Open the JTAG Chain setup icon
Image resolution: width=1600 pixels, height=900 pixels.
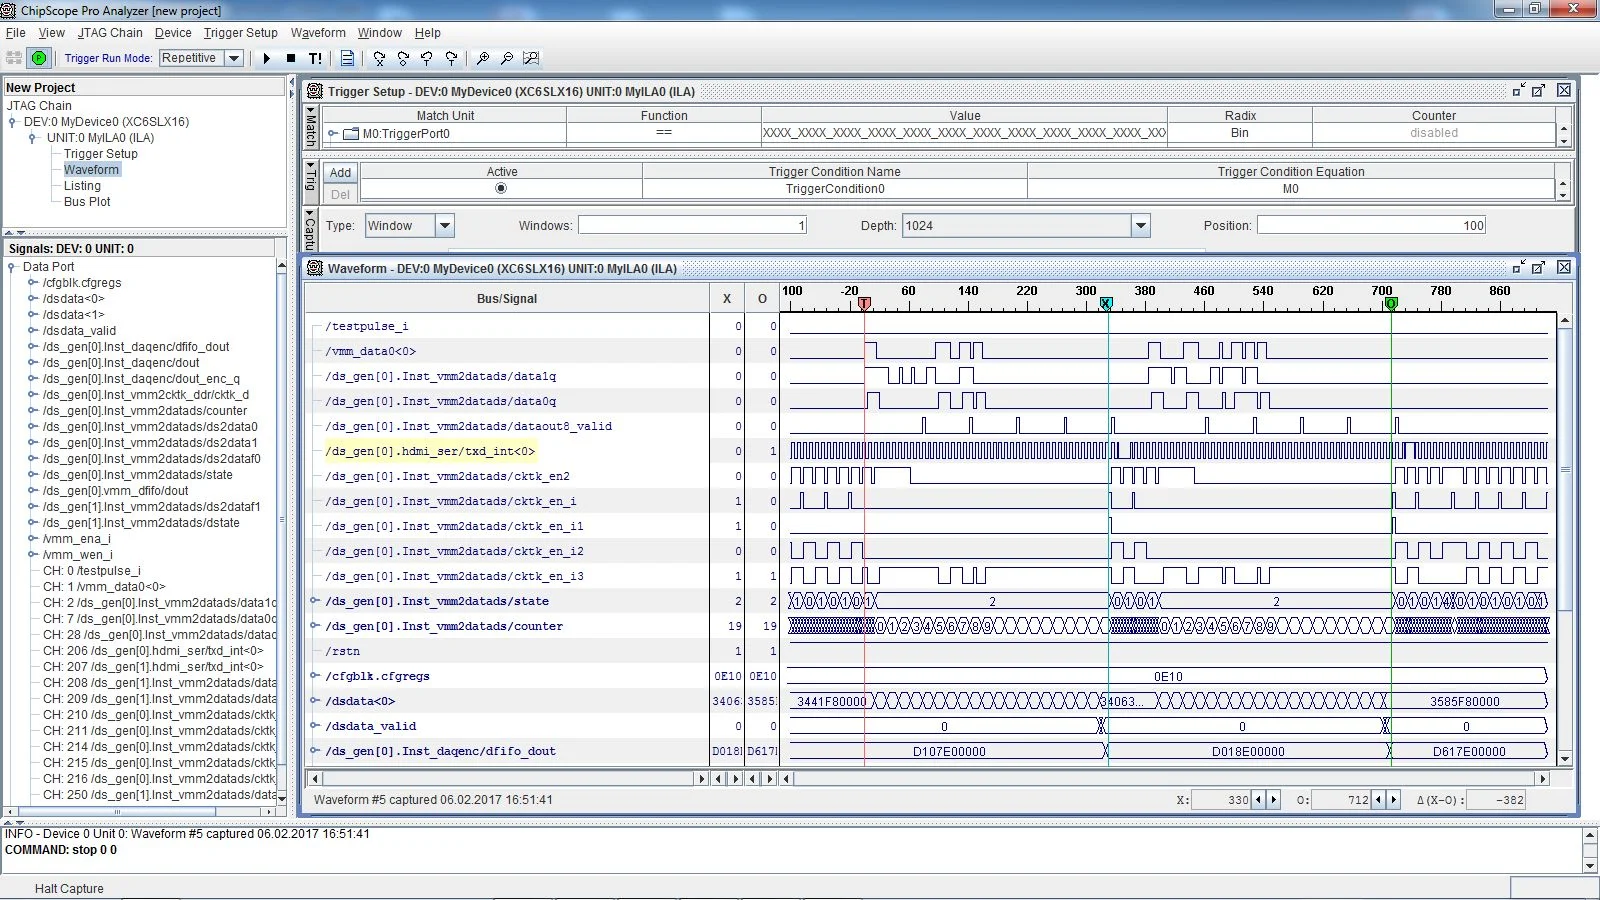coord(13,58)
